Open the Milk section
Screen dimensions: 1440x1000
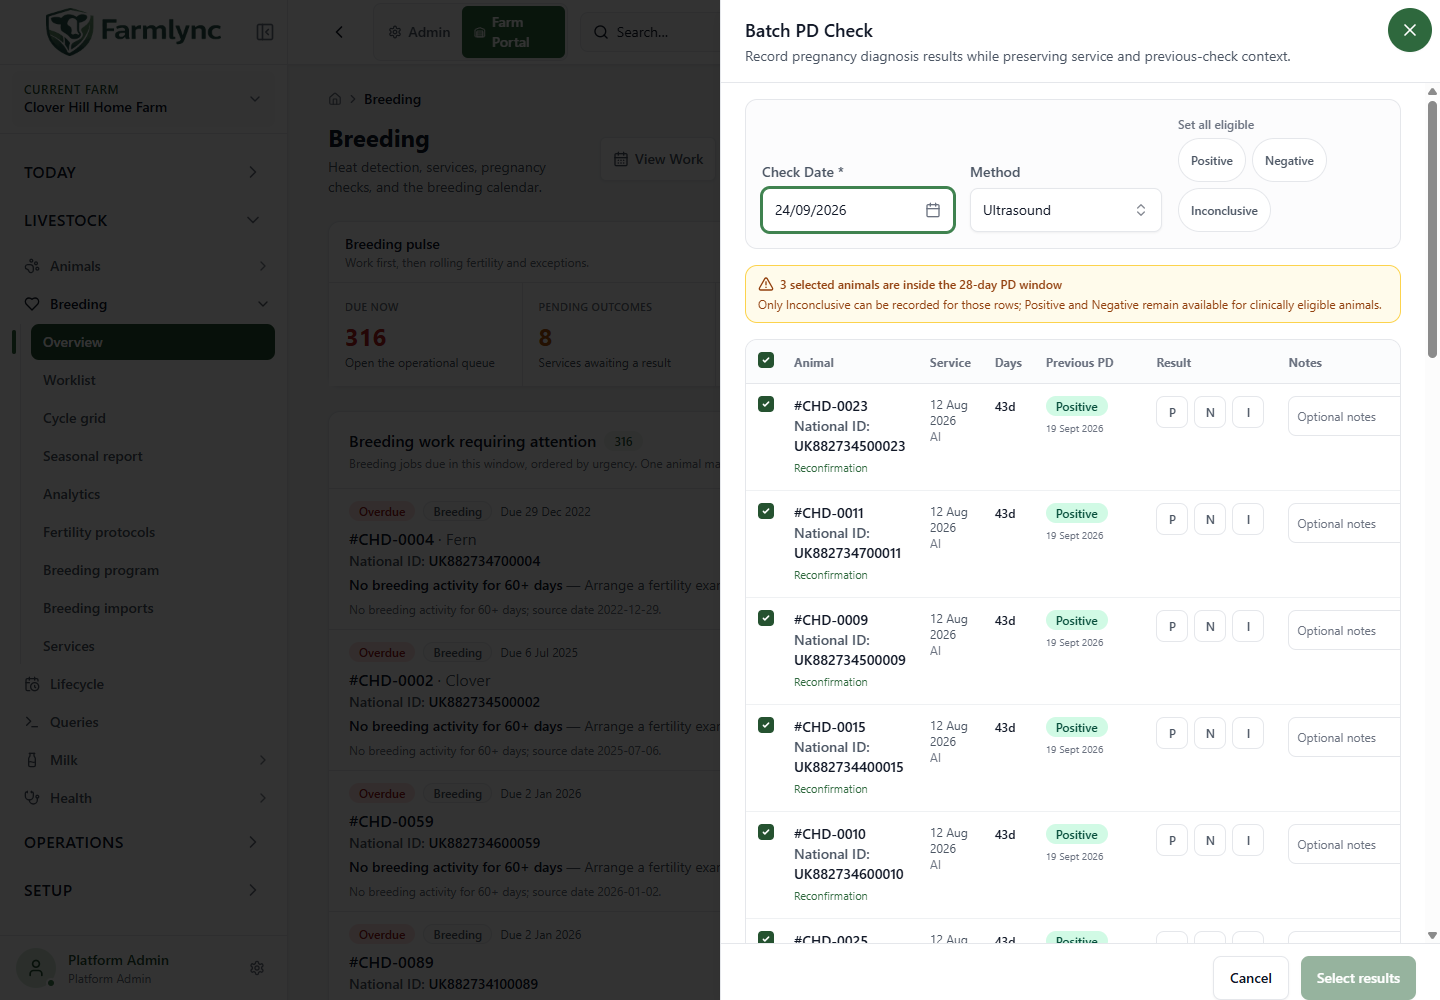tap(64, 760)
